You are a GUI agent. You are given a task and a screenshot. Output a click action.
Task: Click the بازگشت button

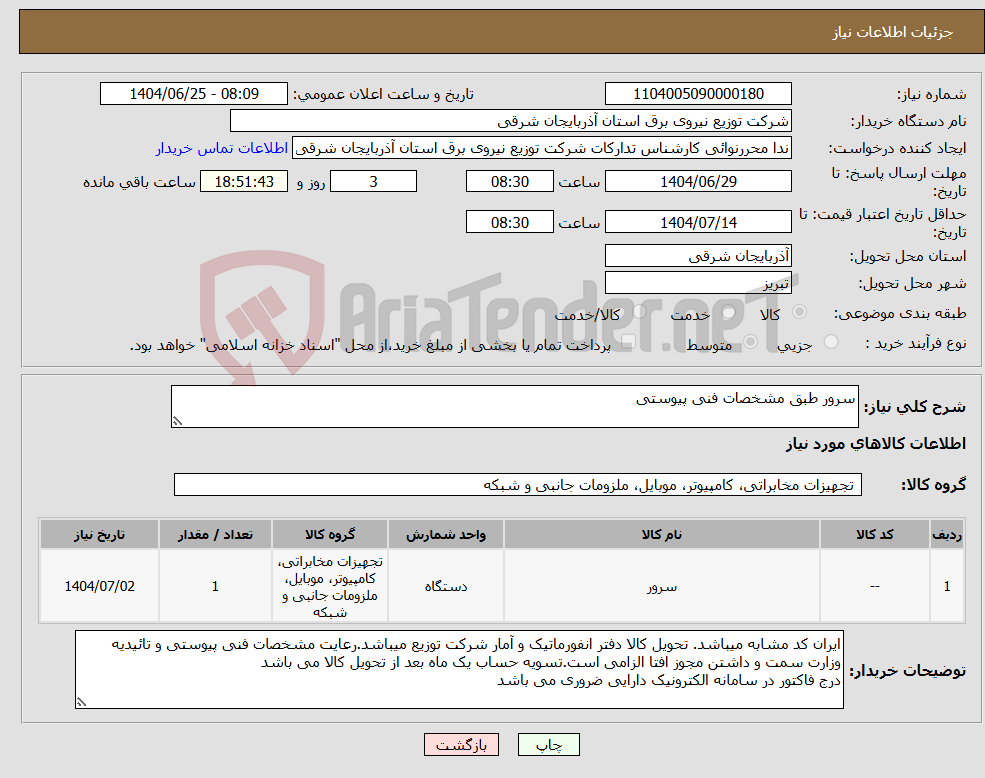[460, 744]
